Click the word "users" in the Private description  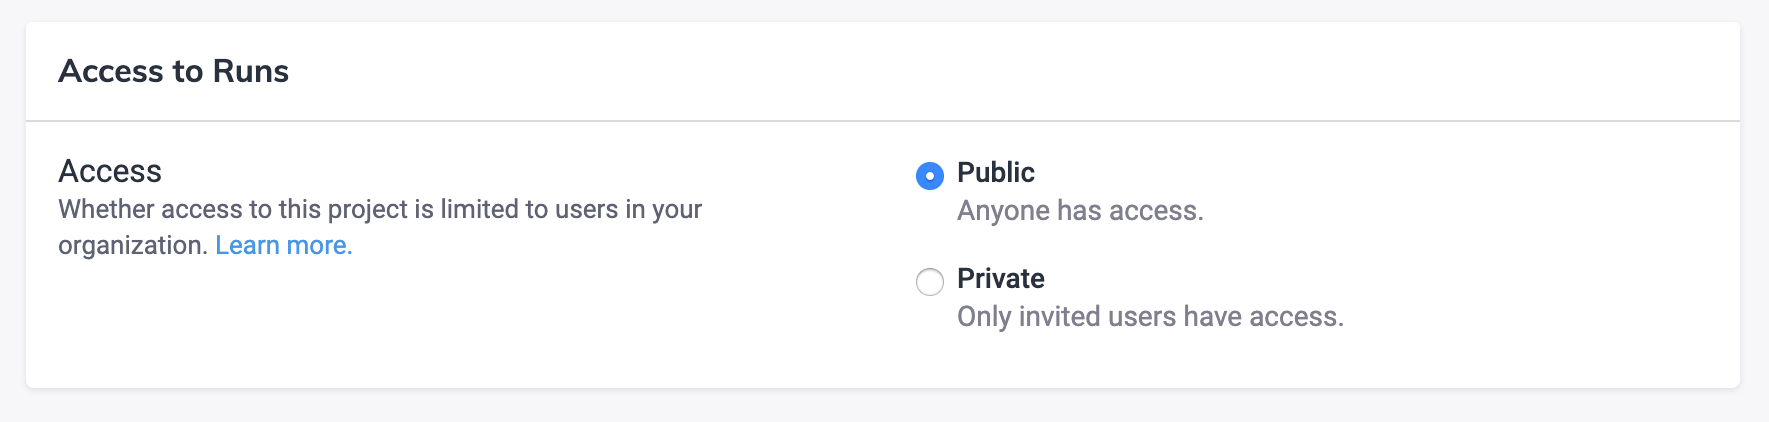pyautogui.click(x=1146, y=317)
